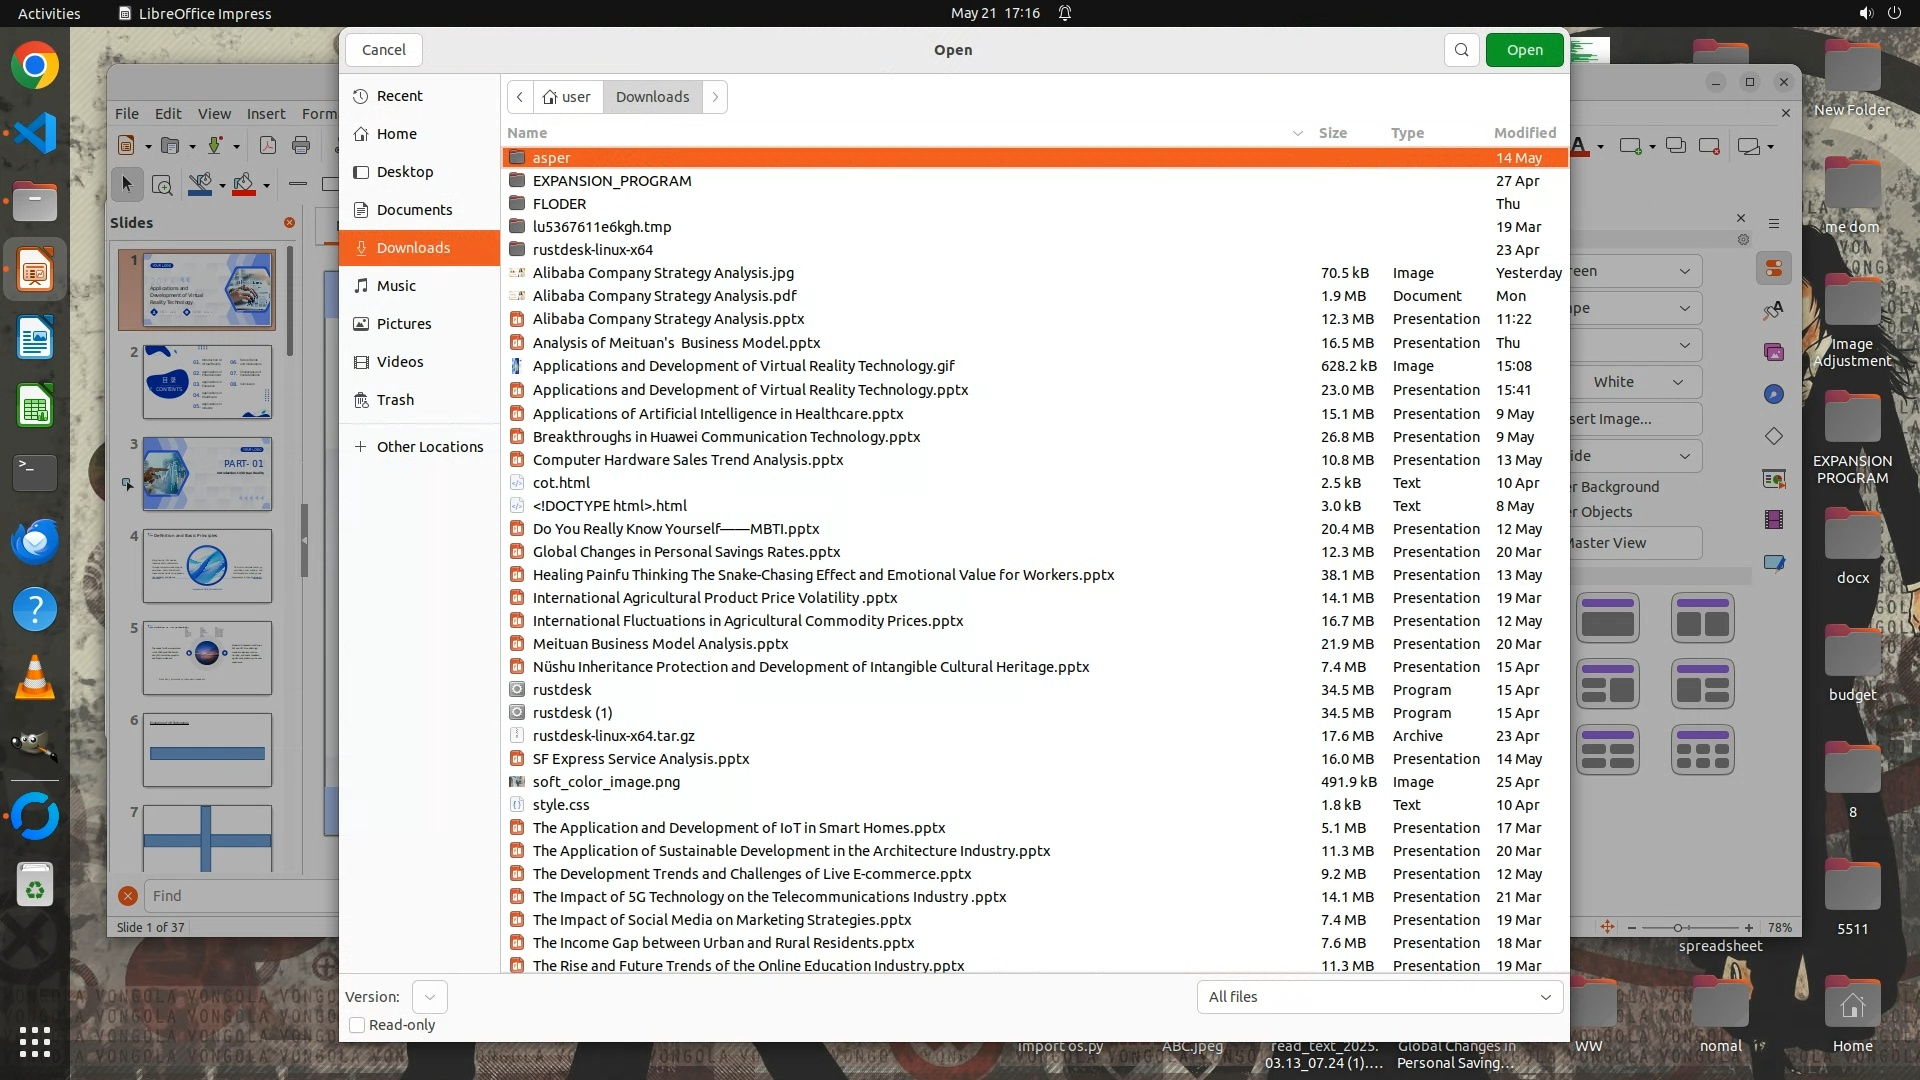
Task: Select the arrow selection tool
Action: [127, 184]
